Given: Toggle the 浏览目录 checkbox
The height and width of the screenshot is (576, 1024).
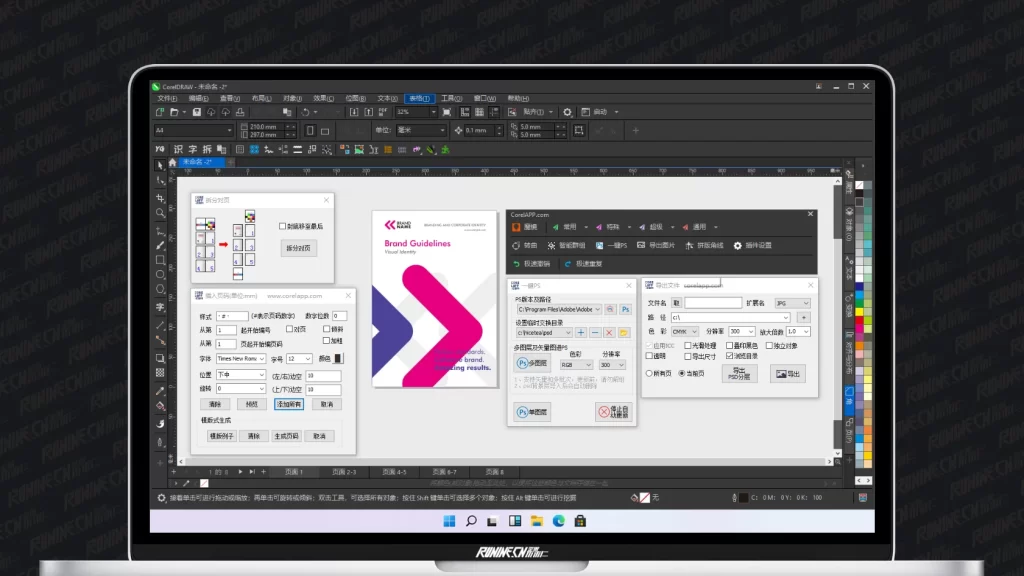Looking at the screenshot, I should pos(729,356).
